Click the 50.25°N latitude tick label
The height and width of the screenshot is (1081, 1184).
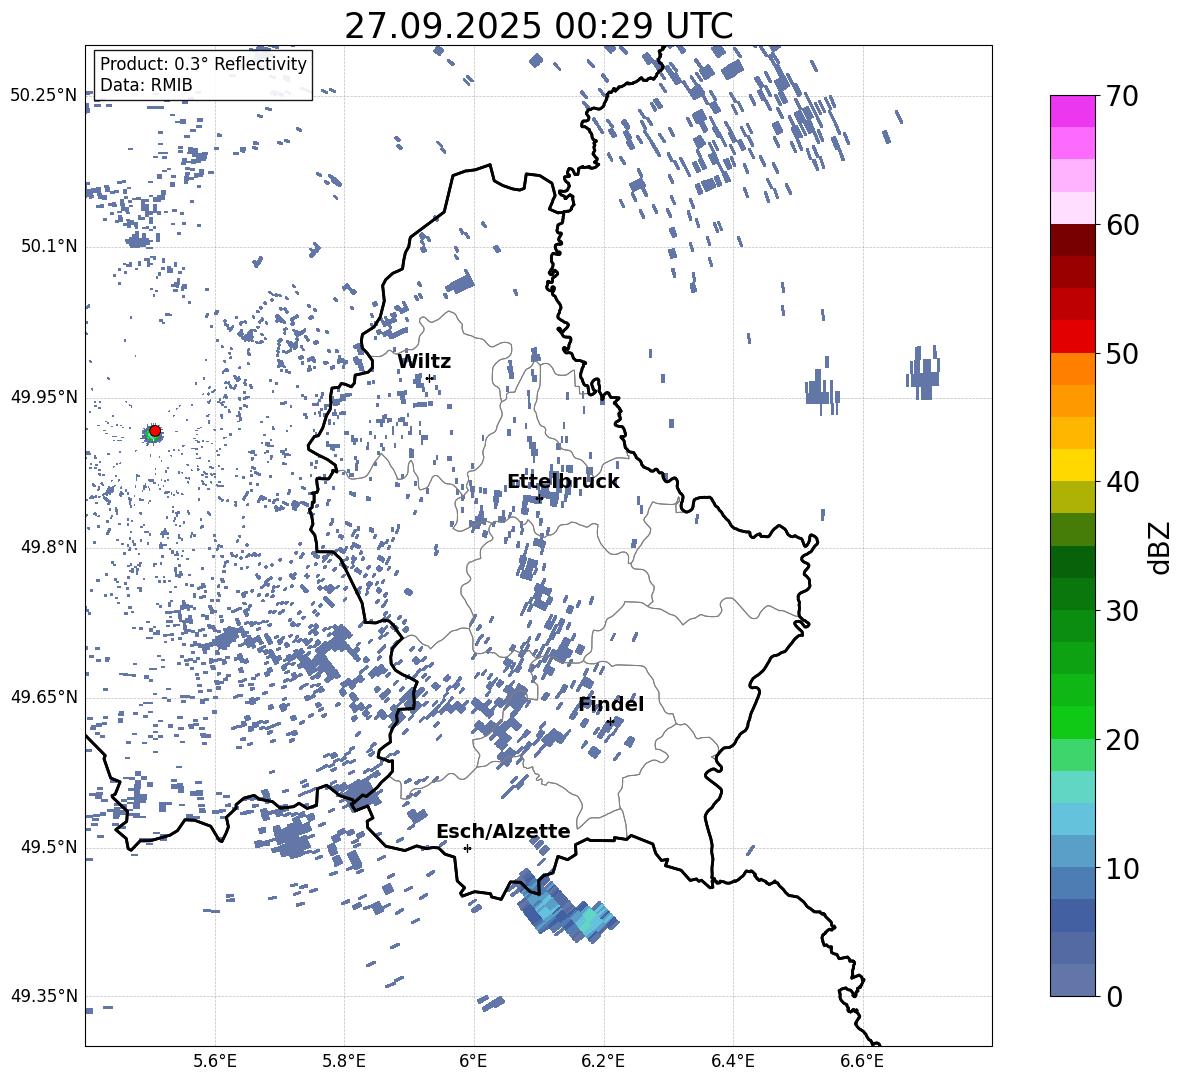click(44, 95)
